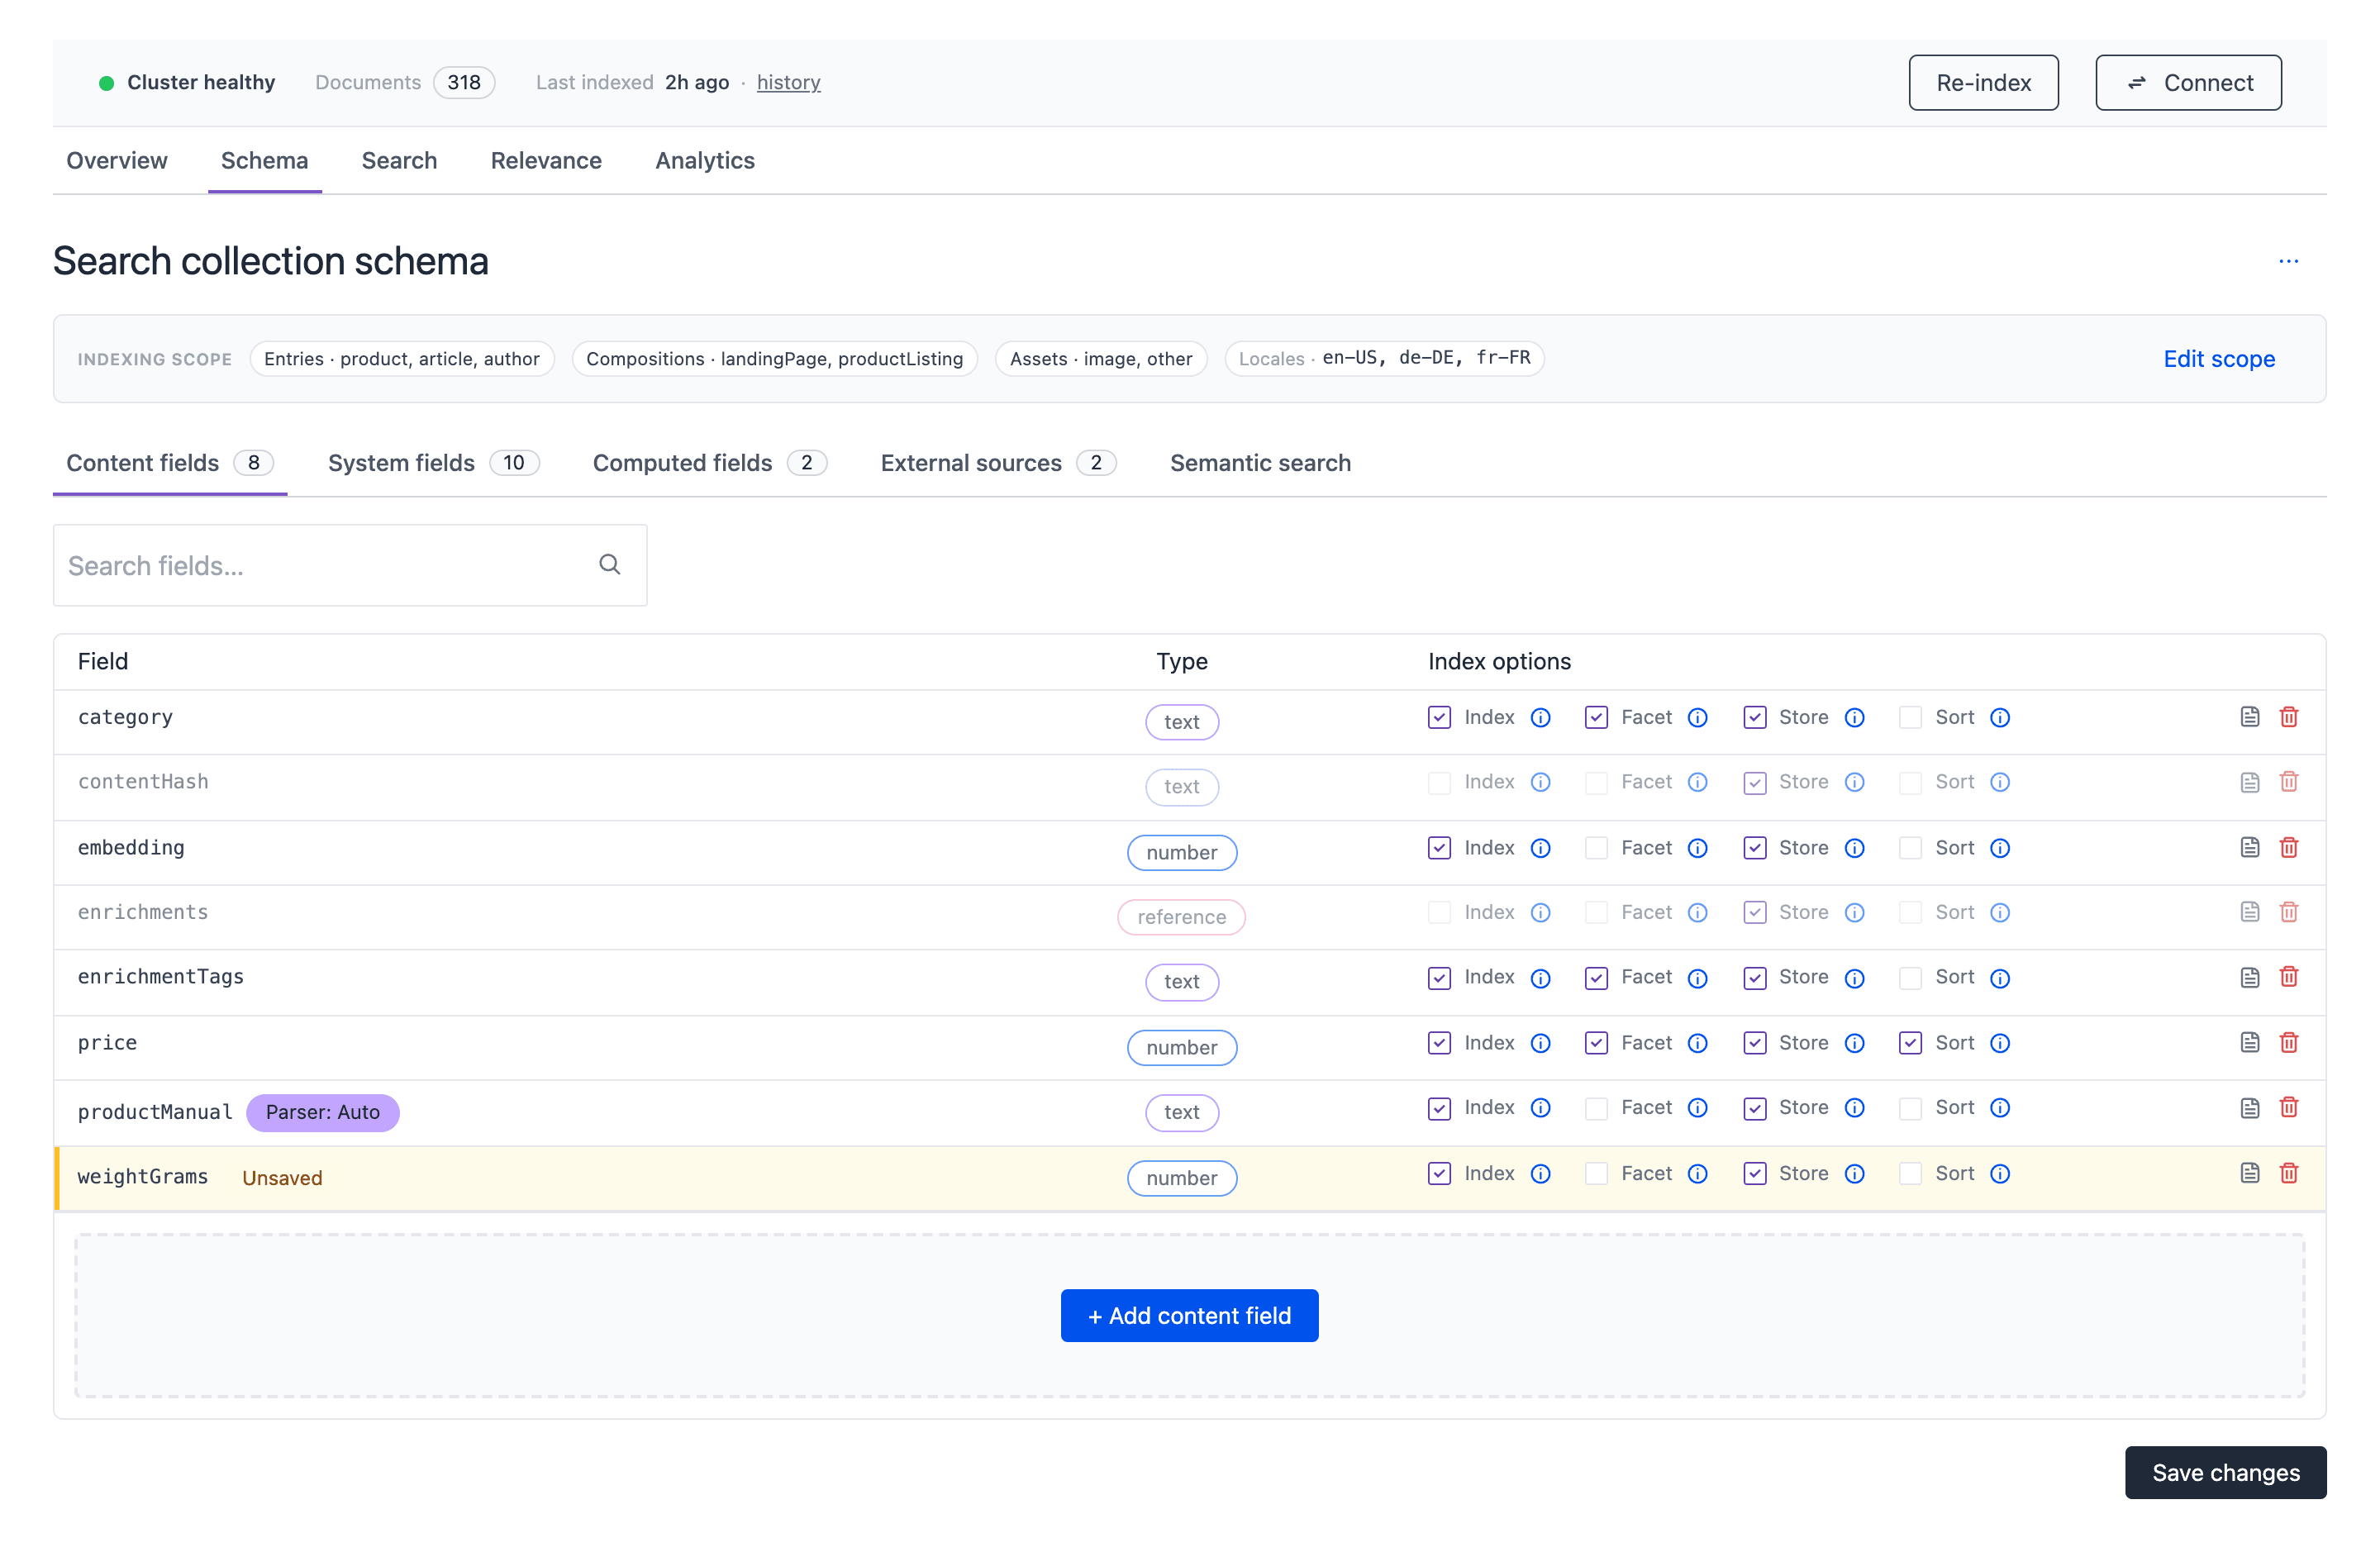Go to the Analytics tab
Image resolution: width=2380 pixels, height=1552 pixels.
[705, 161]
